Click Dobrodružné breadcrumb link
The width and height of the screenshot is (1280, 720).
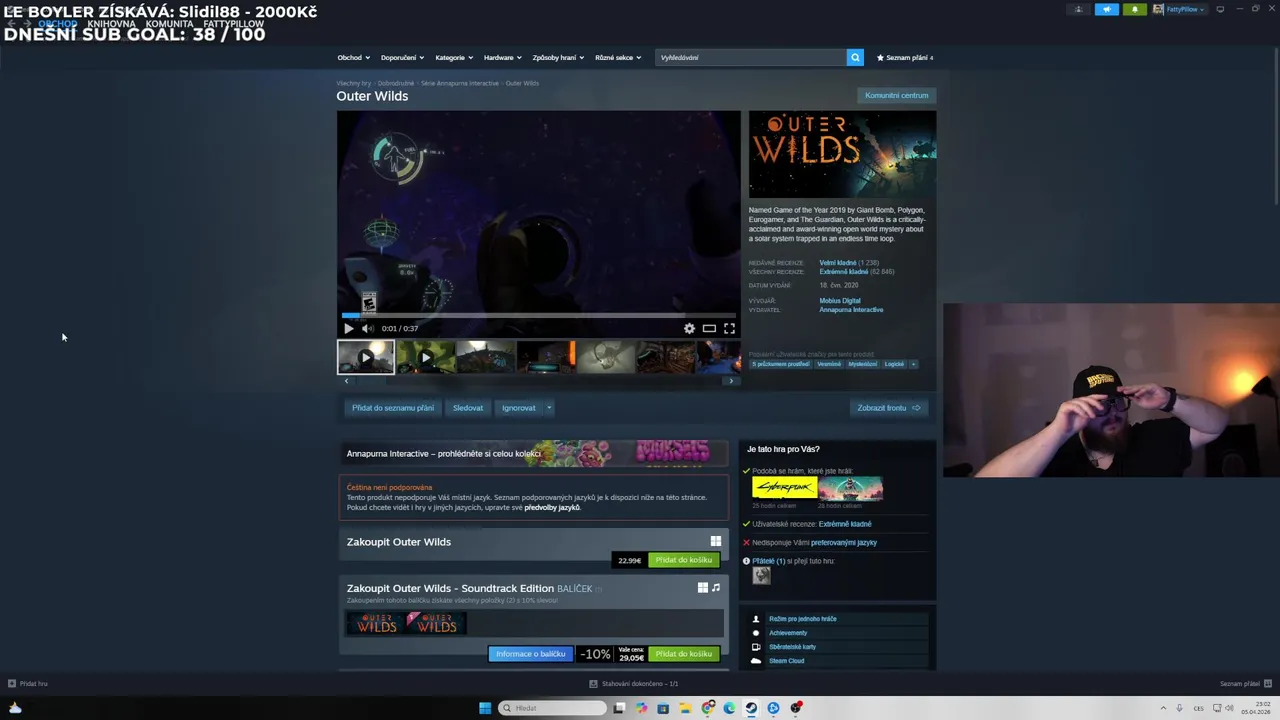396,83
